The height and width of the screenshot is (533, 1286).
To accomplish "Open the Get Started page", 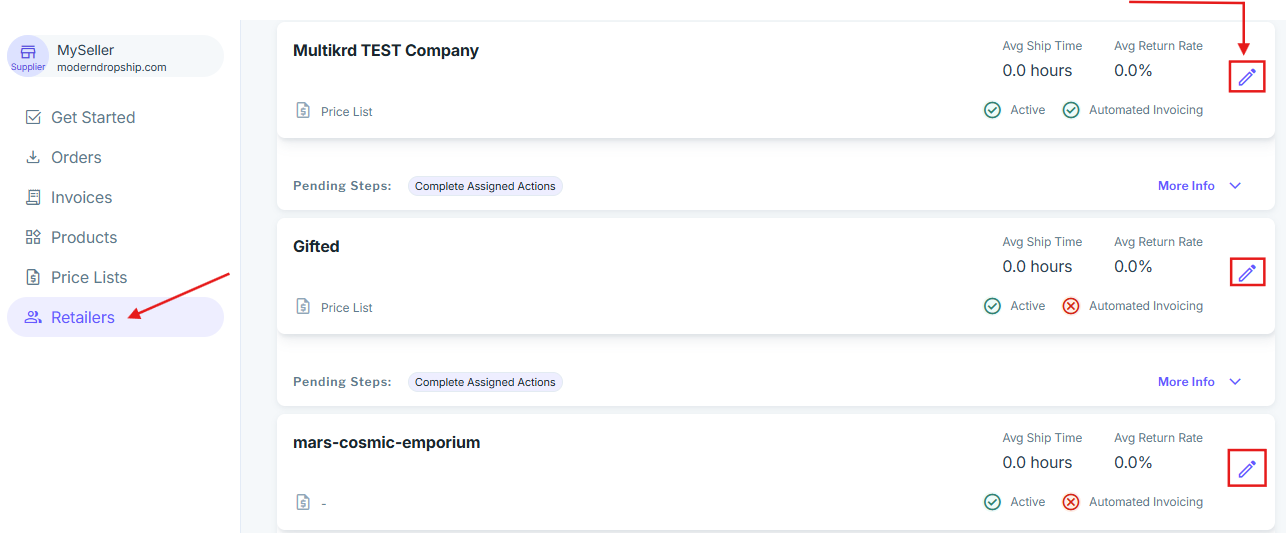I will [x=92, y=117].
